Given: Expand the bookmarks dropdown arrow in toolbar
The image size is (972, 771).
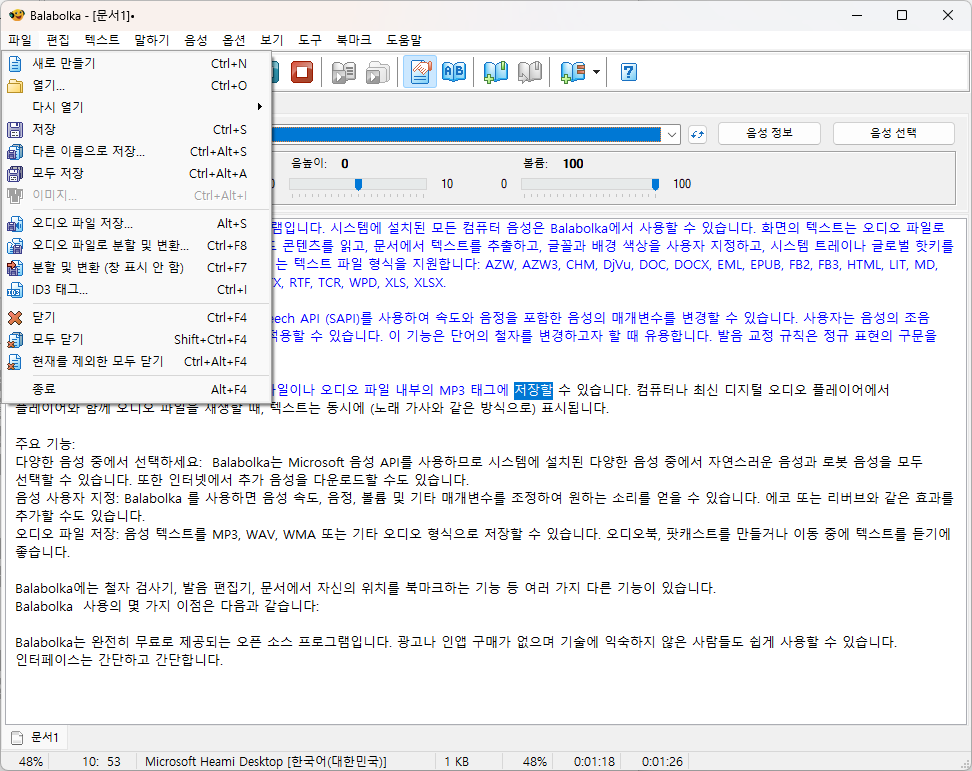Looking at the screenshot, I should tap(596, 72).
